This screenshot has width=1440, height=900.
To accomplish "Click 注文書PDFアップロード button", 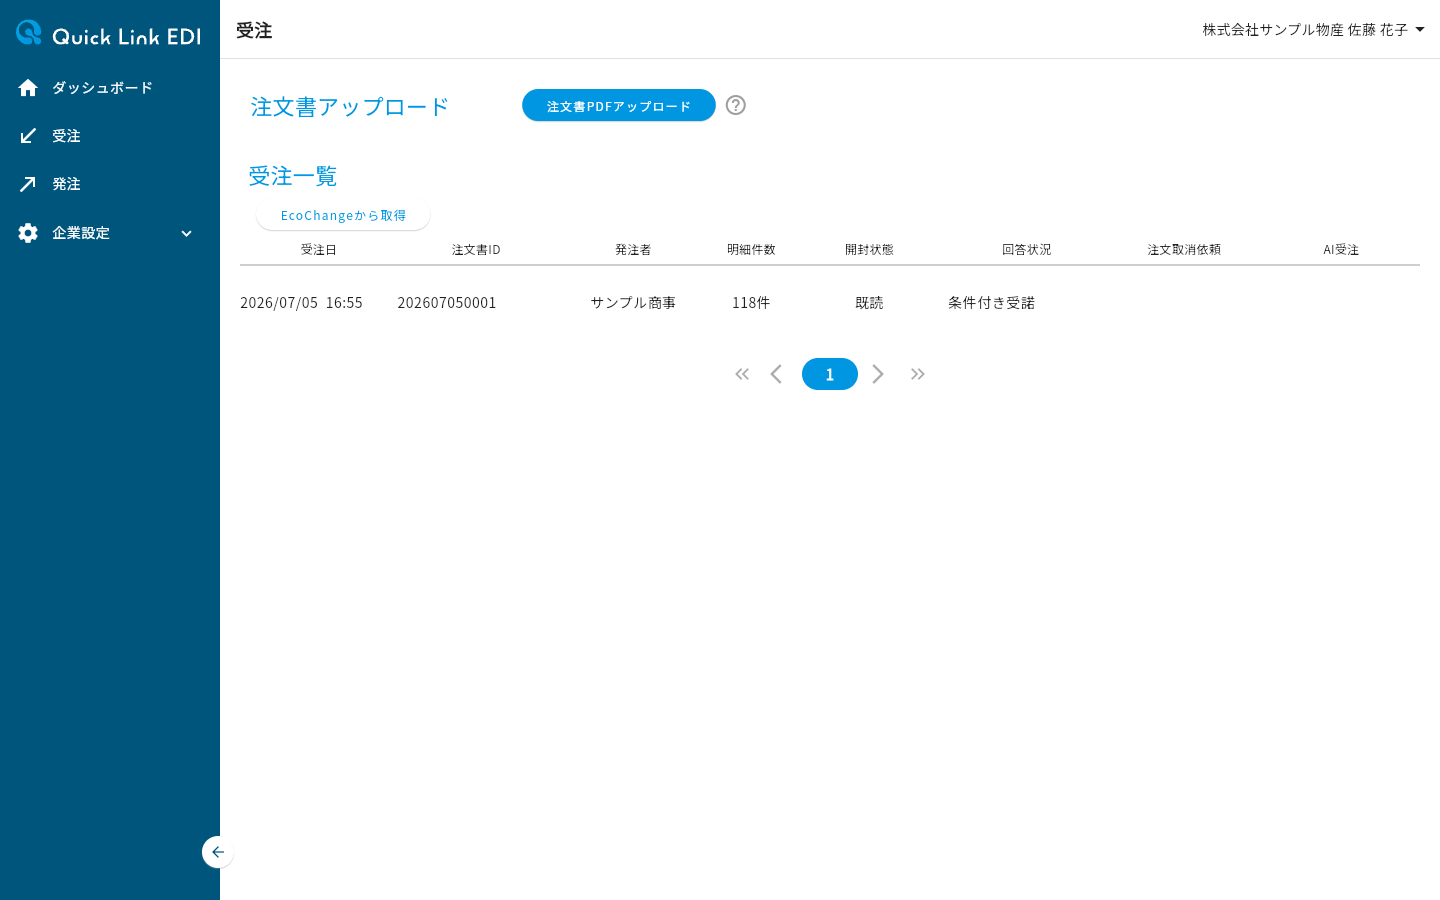I will pyautogui.click(x=619, y=105).
